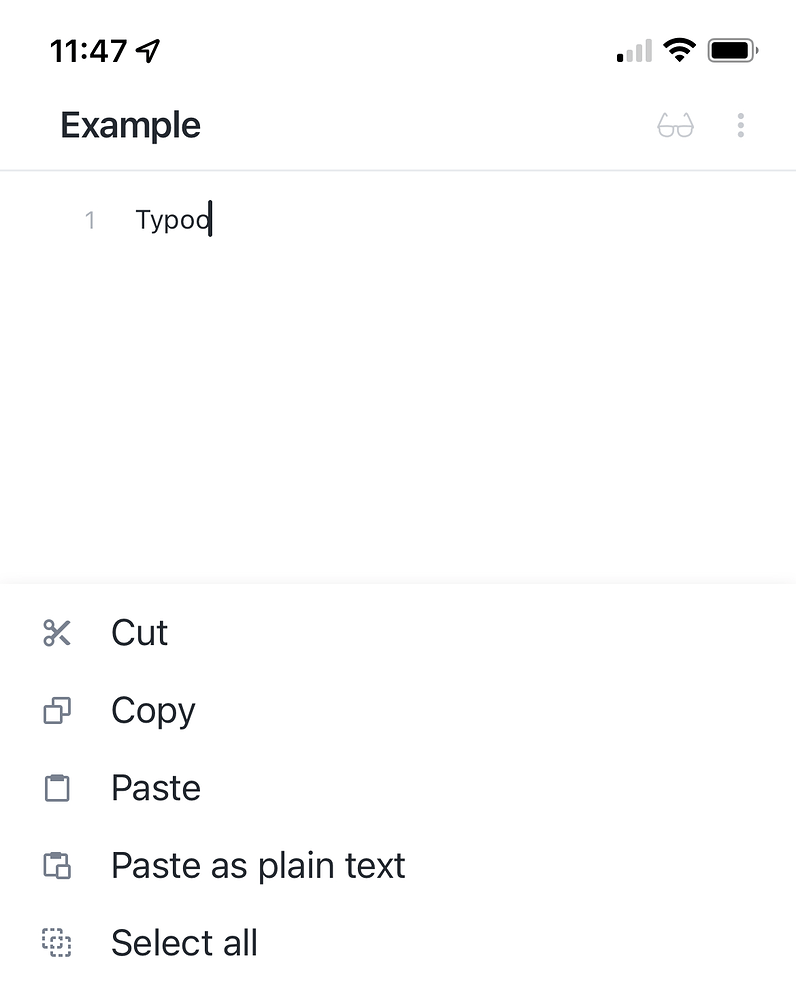Viewport: 796px width, 998px height.
Task: Tap the Wi-Fi status icon
Action: pos(679,50)
